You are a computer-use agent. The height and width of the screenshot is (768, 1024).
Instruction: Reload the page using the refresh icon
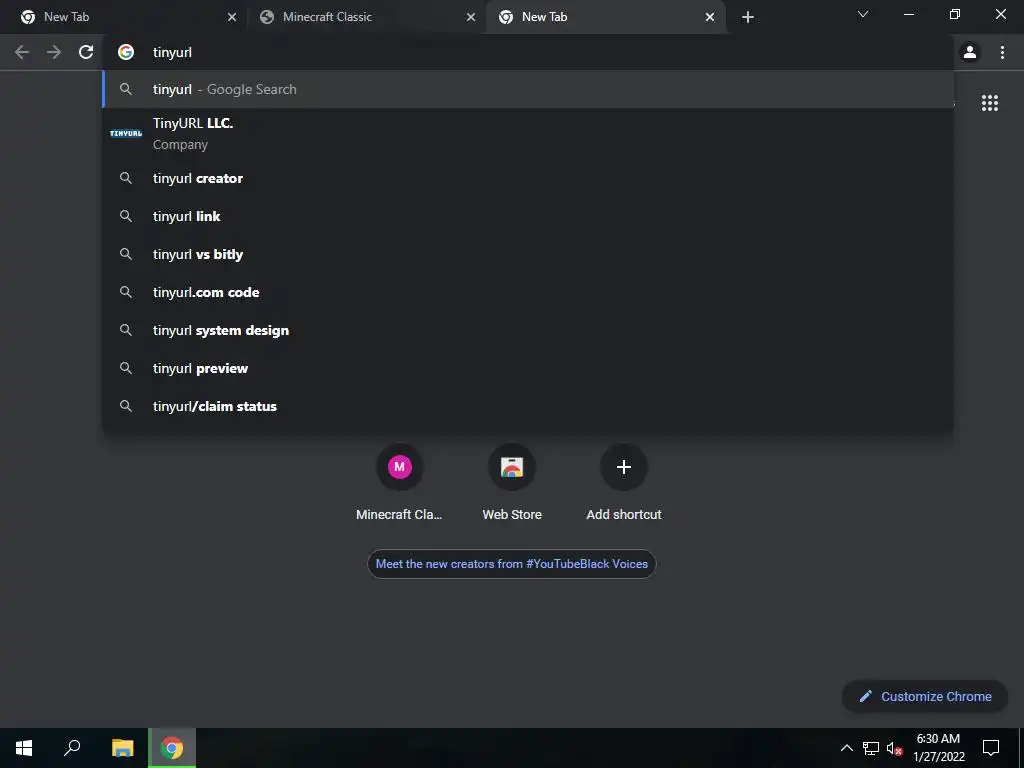(x=86, y=52)
